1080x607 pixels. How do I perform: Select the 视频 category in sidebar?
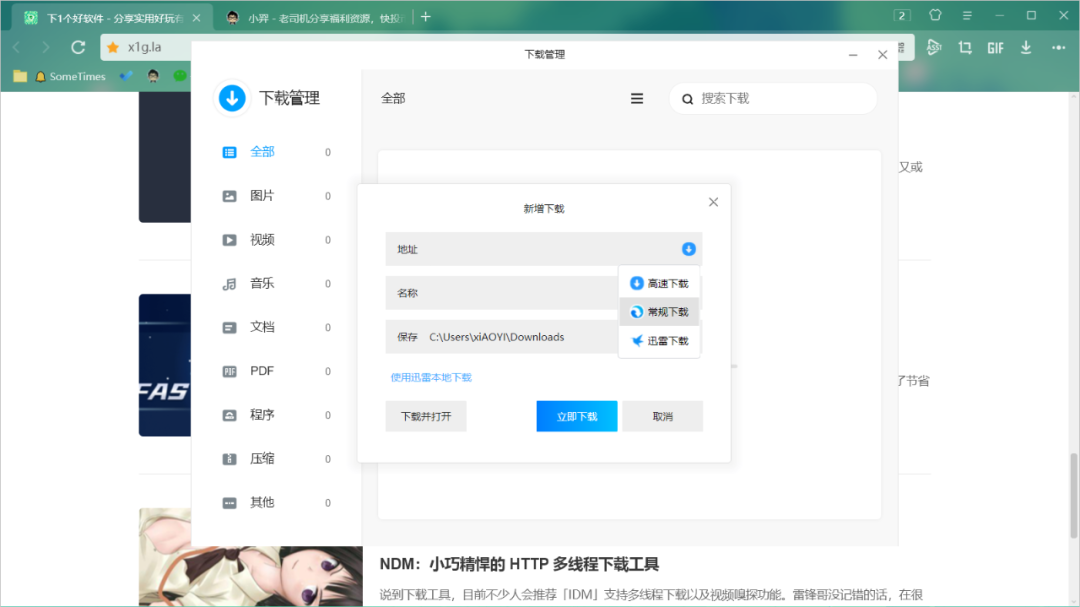tap(262, 240)
